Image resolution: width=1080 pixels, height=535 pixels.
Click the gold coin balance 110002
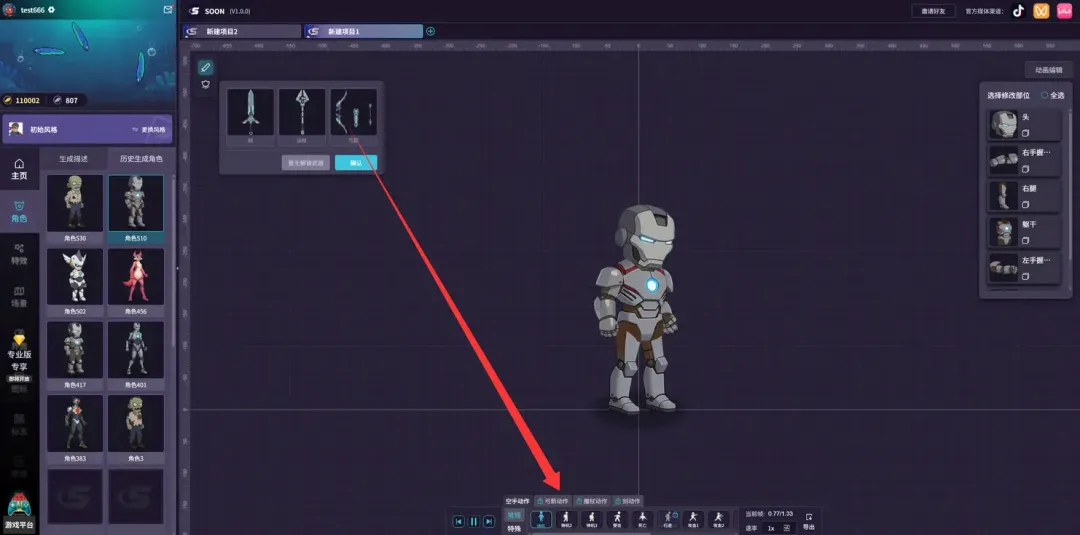[23, 101]
